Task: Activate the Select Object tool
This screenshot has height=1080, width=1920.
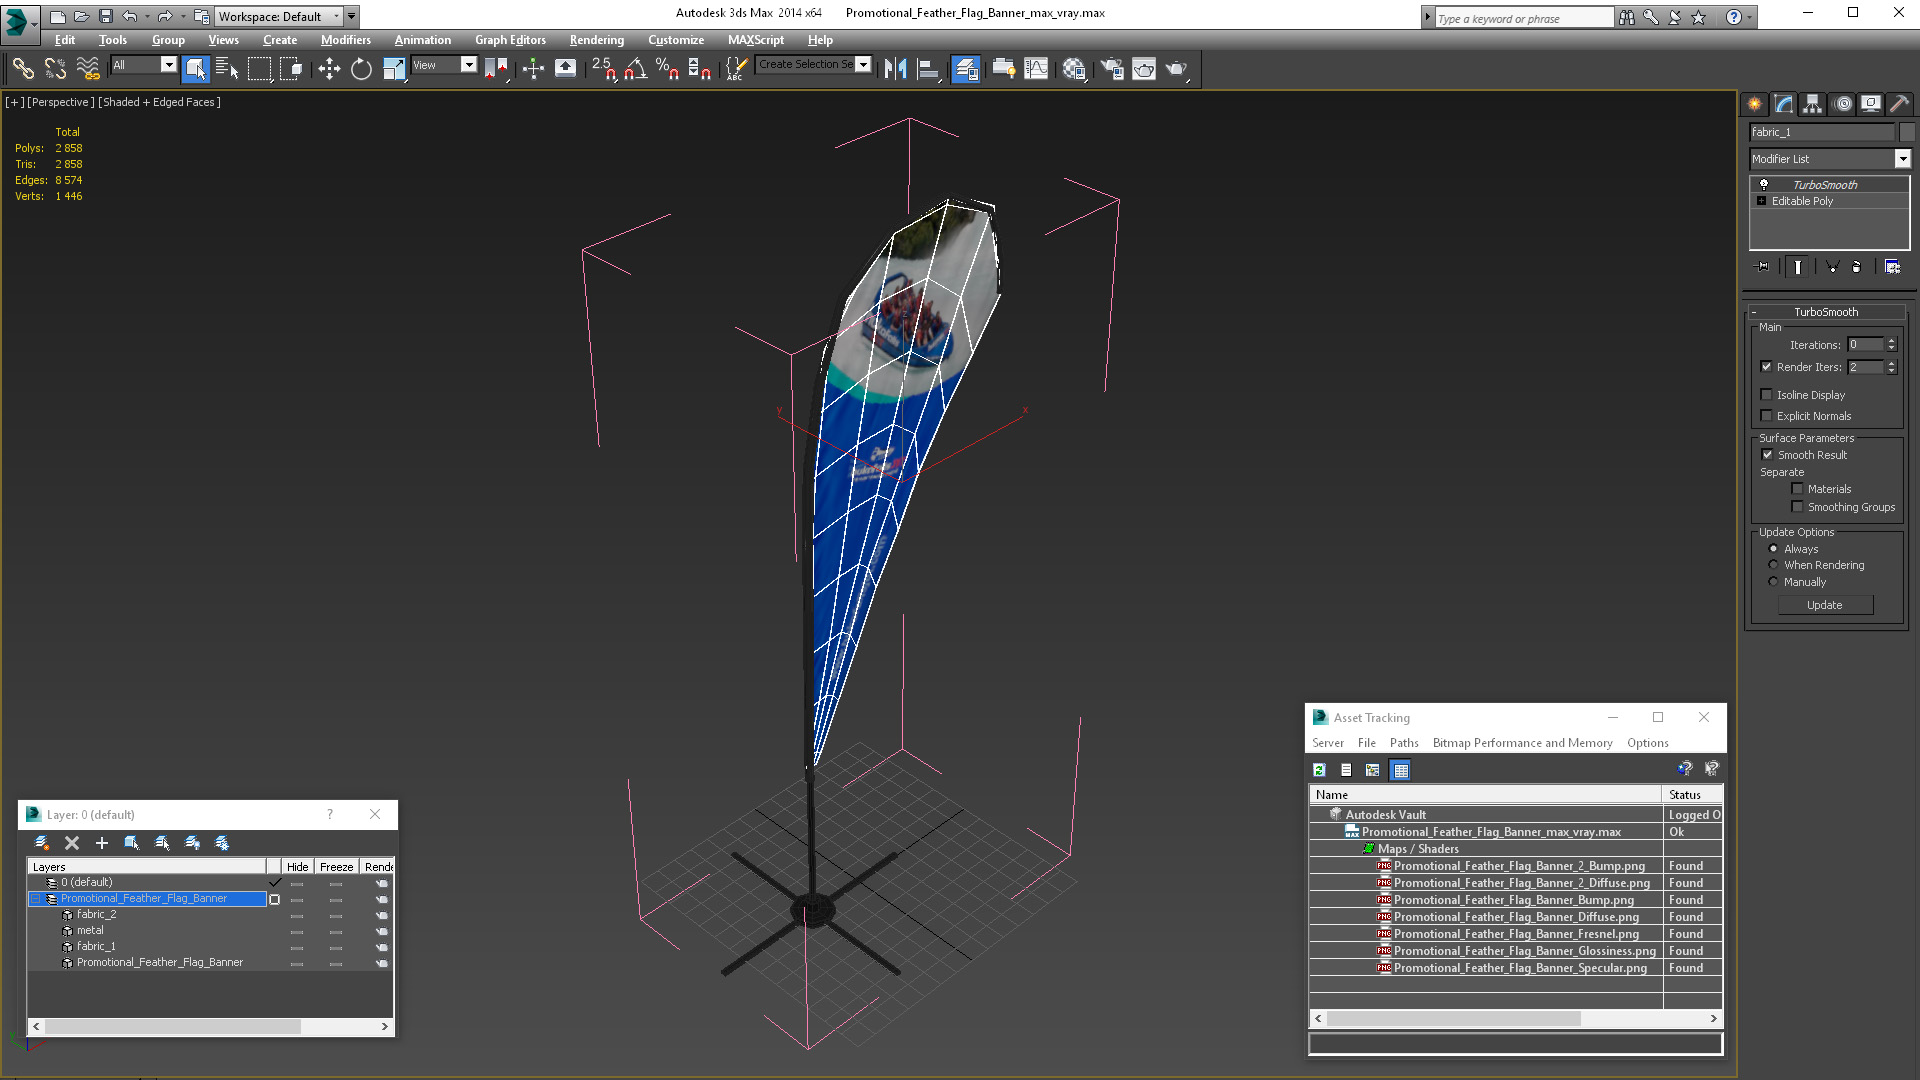Action: point(195,68)
